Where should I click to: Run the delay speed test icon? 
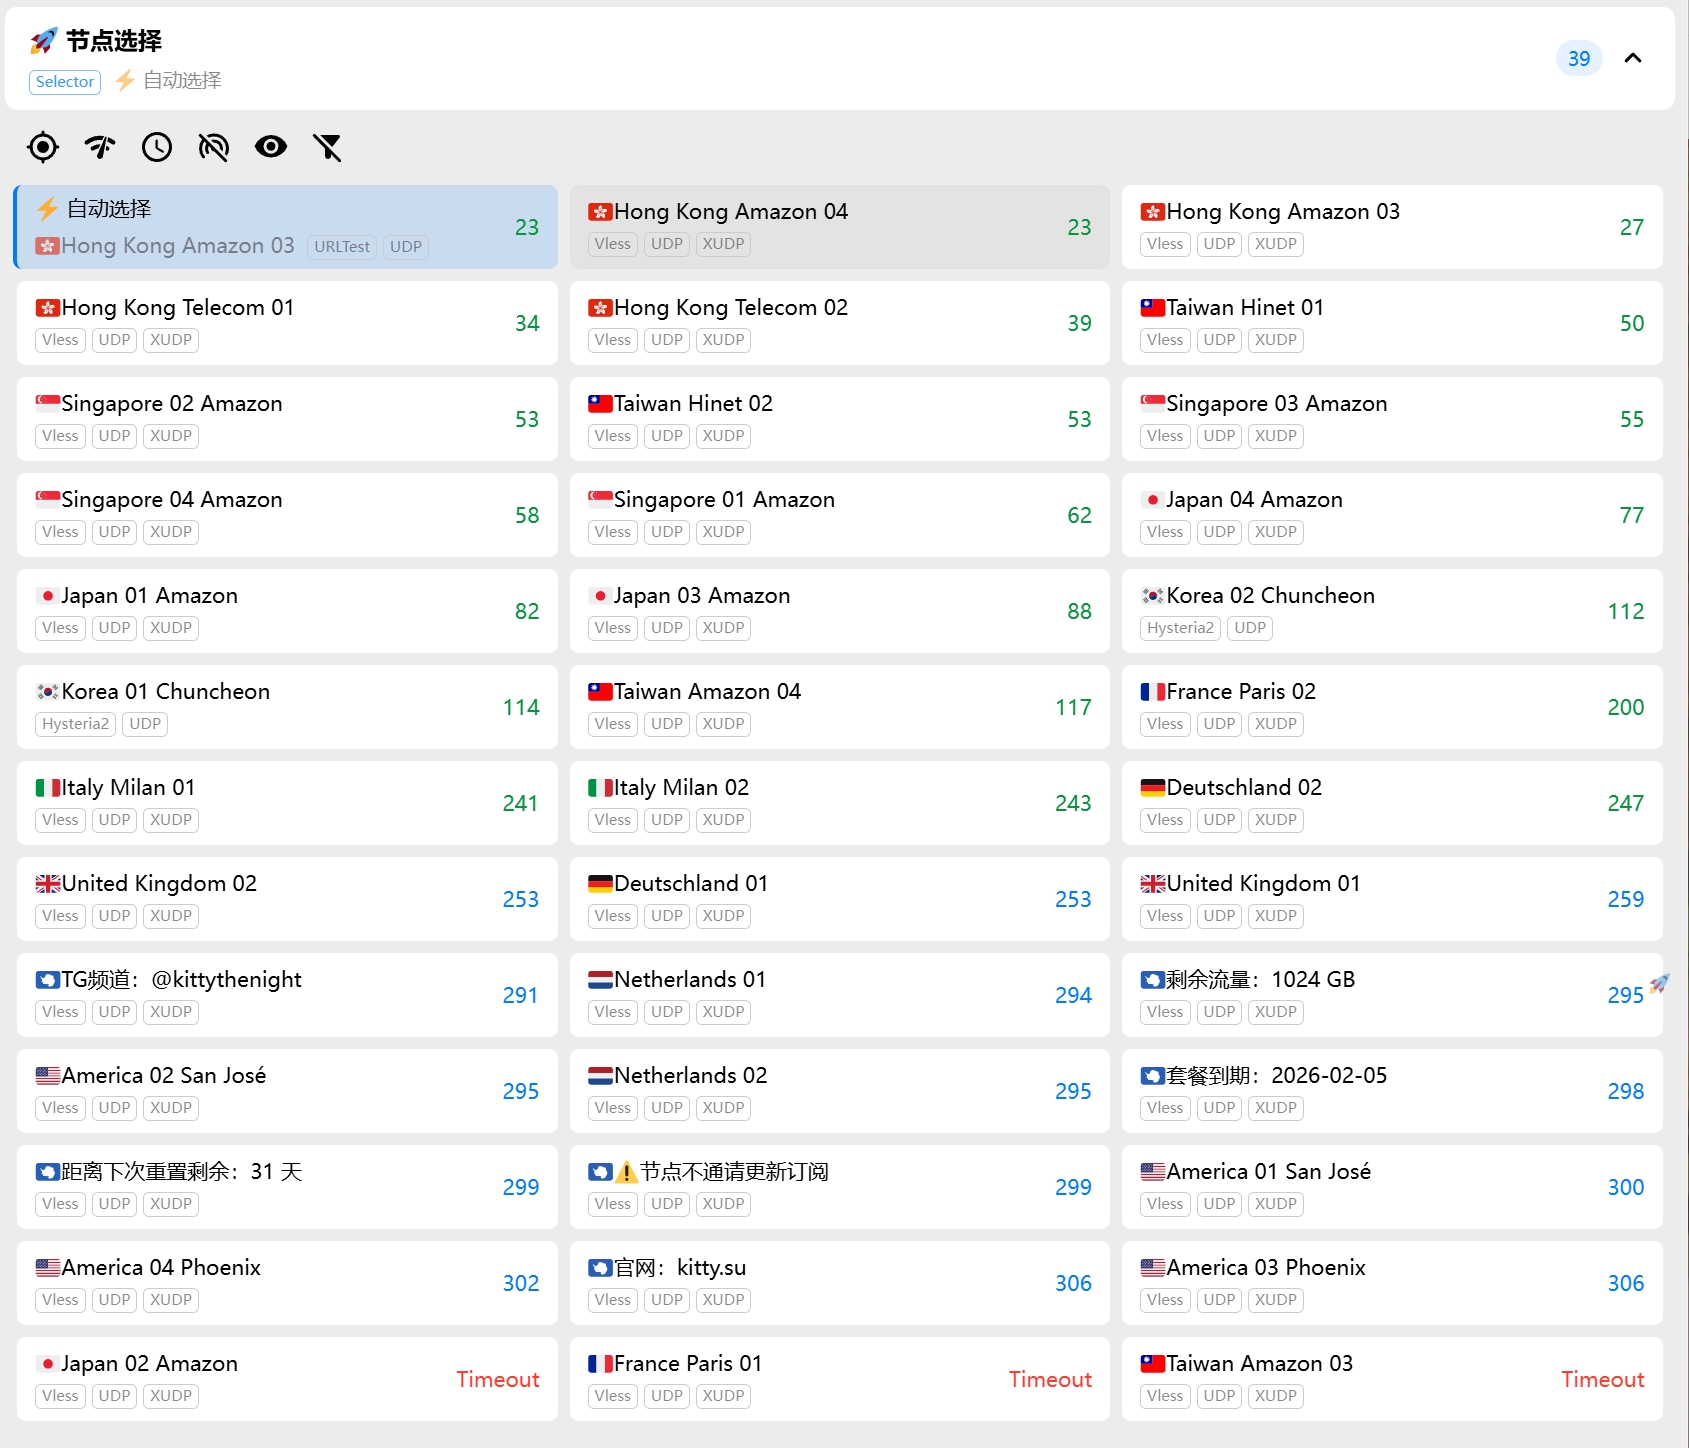[x=100, y=147]
